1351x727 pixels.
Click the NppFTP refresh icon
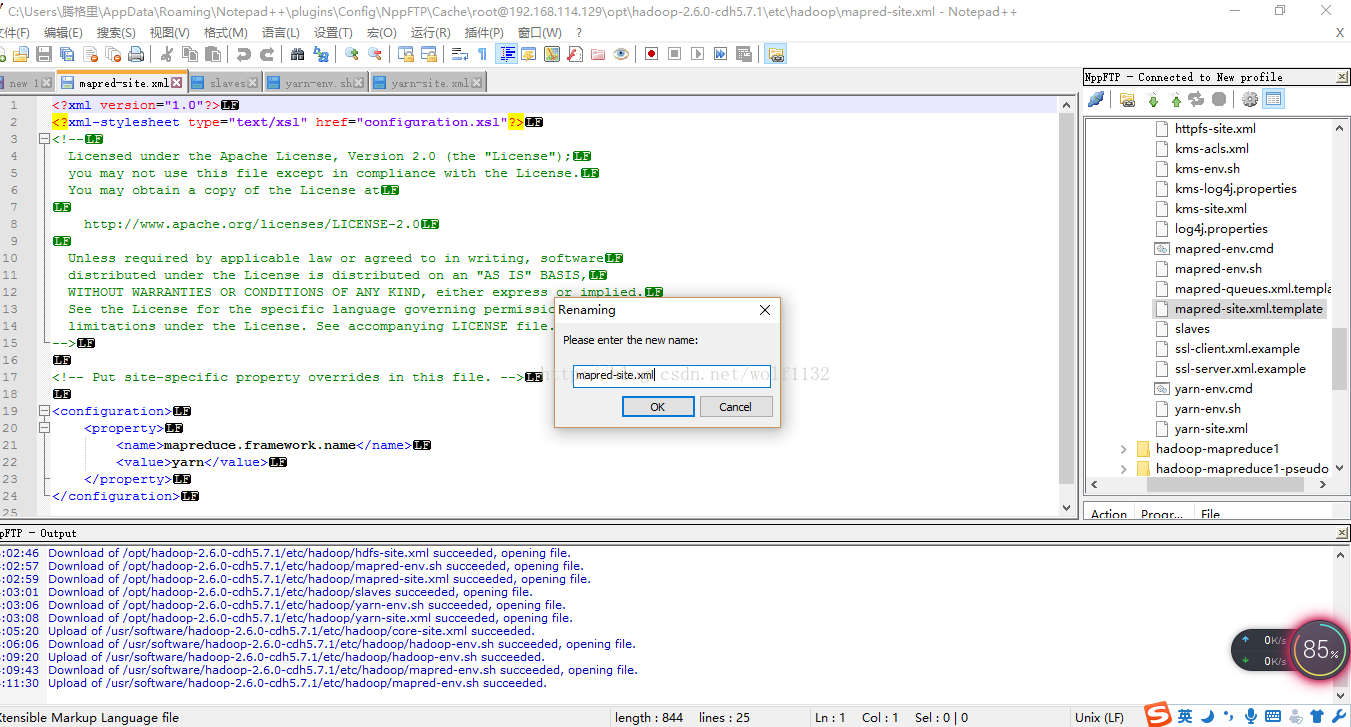pyautogui.click(x=1197, y=99)
